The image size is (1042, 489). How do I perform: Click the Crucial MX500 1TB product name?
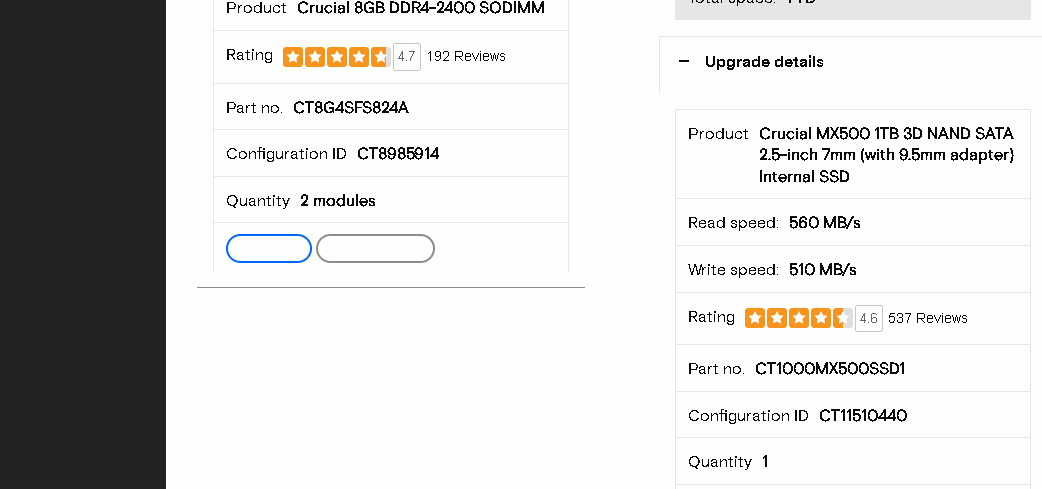pyautogui.click(x=886, y=155)
